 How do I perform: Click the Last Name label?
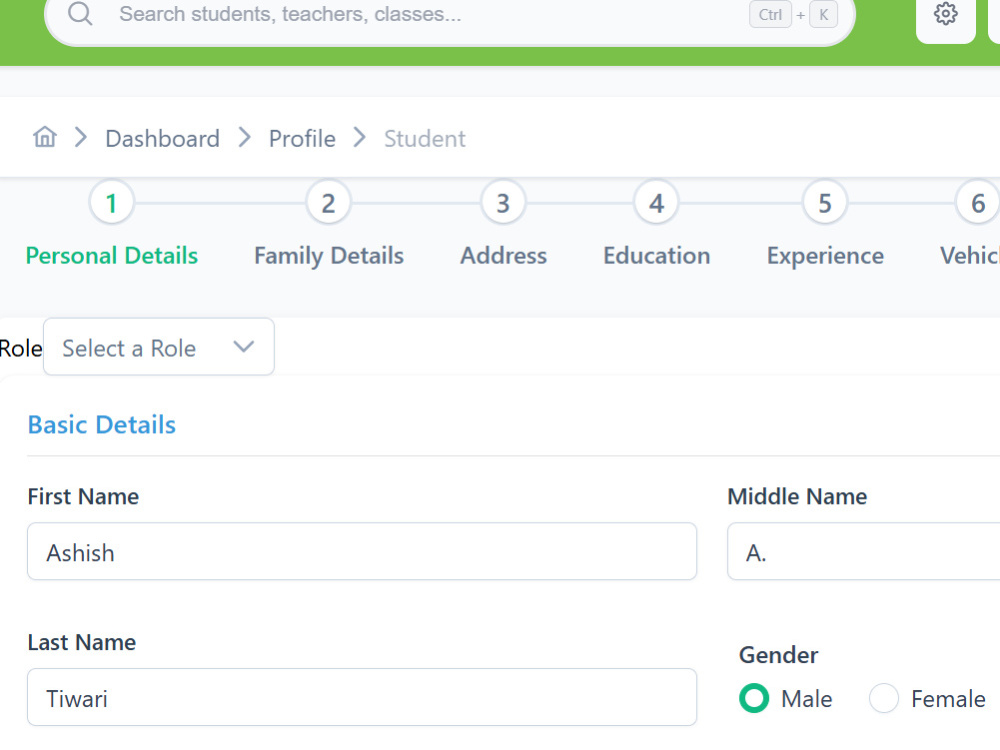[82, 642]
